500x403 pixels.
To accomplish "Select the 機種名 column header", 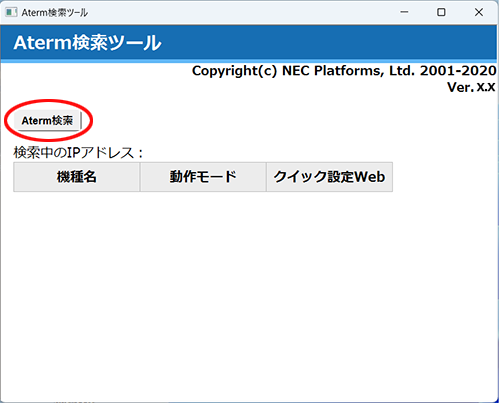I will pyautogui.click(x=77, y=177).
